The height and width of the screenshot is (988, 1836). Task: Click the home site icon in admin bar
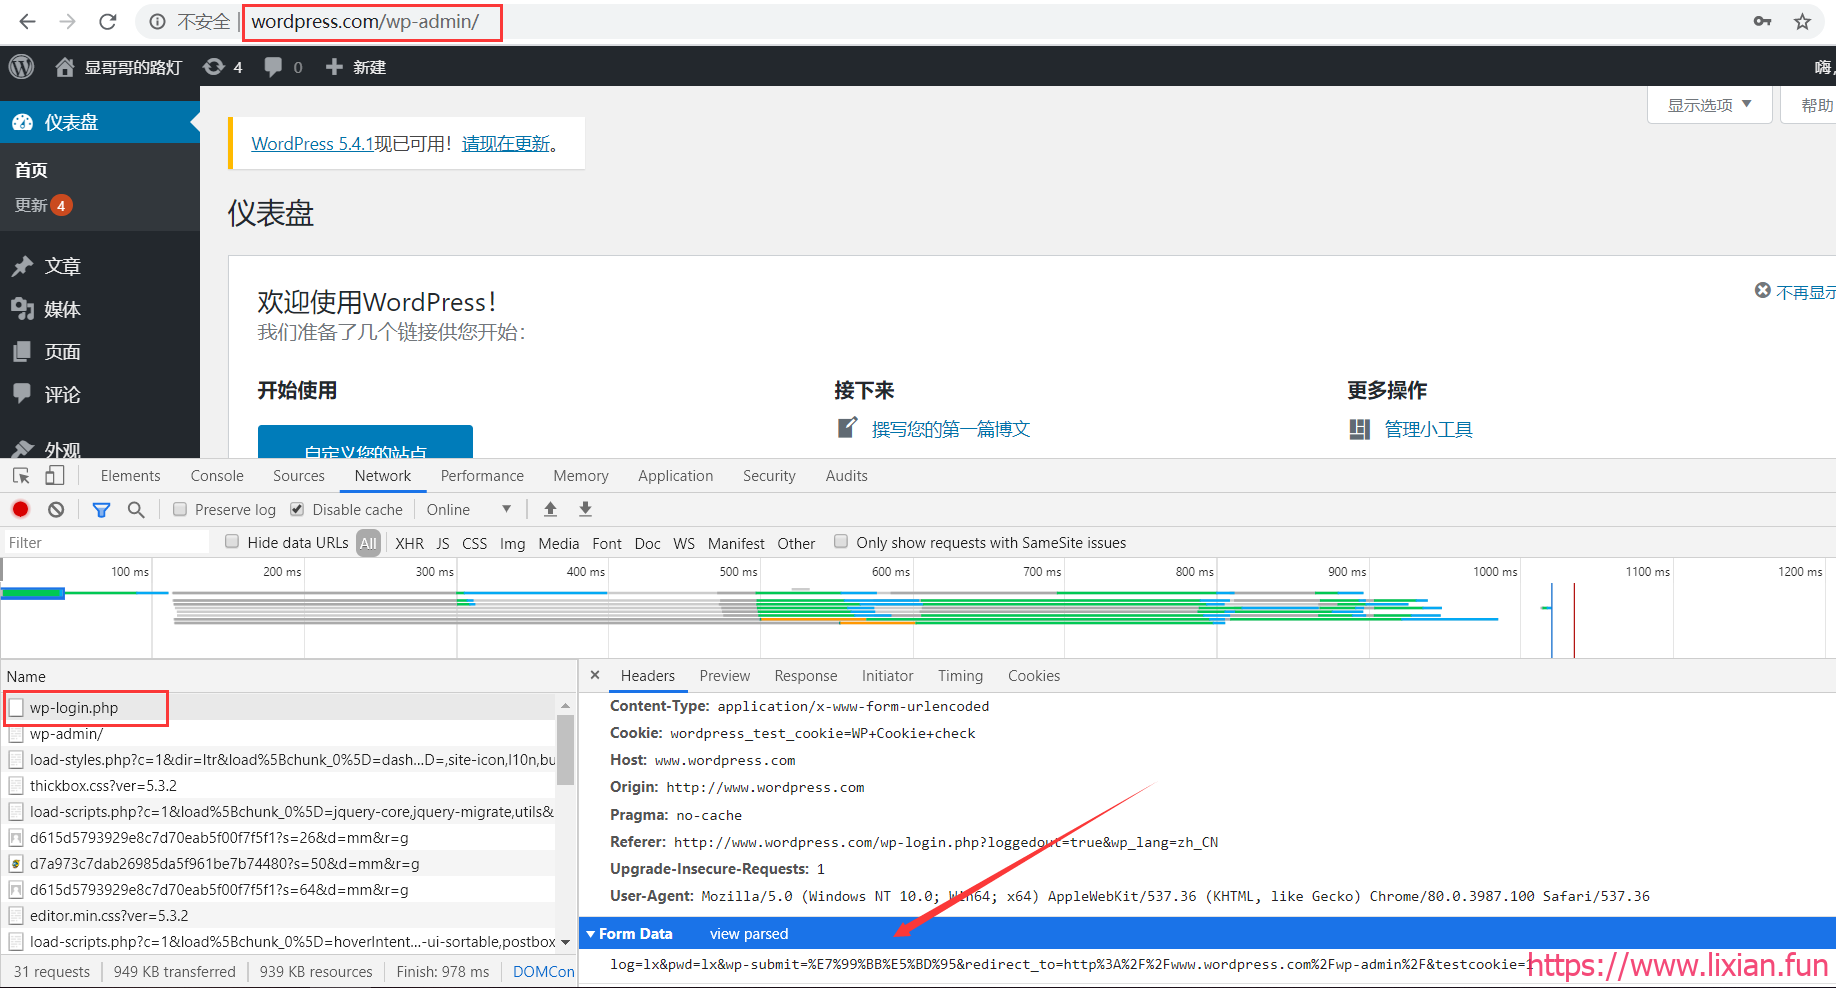65,67
